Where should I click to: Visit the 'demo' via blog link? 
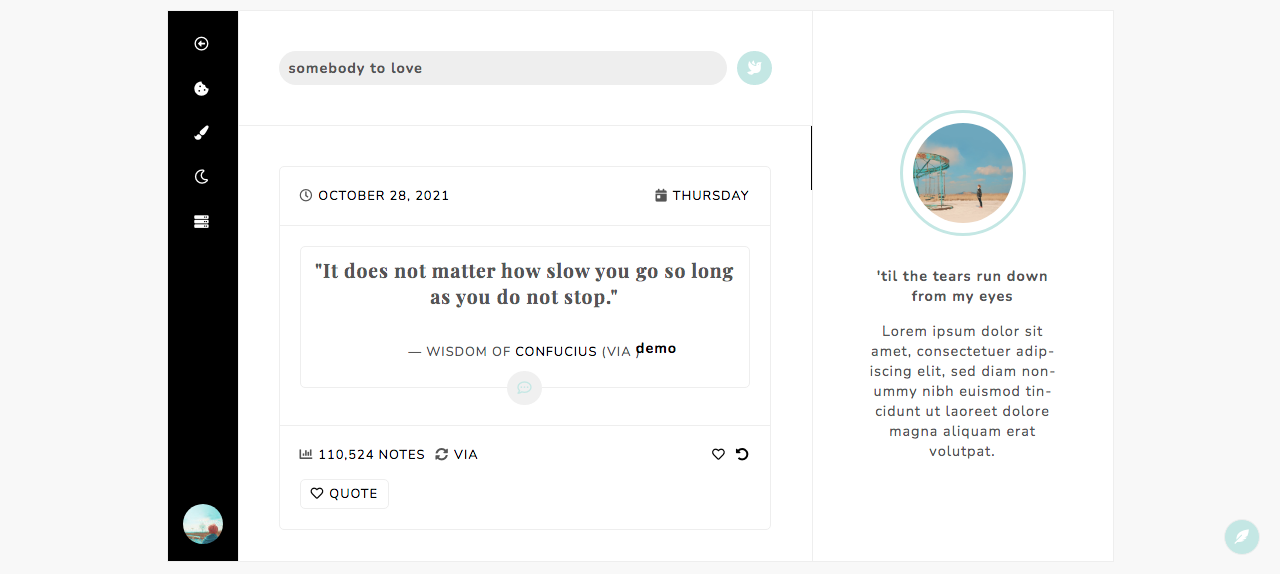[656, 348]
